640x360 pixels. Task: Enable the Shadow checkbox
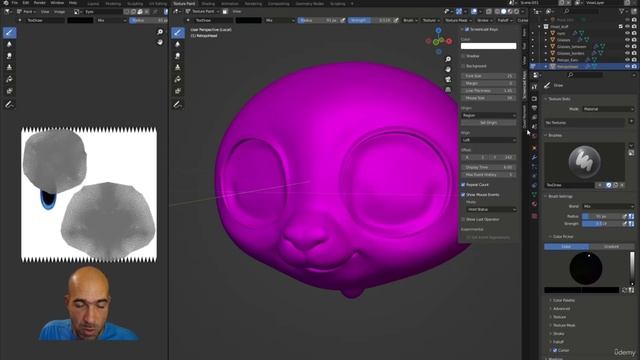(463, 56)
